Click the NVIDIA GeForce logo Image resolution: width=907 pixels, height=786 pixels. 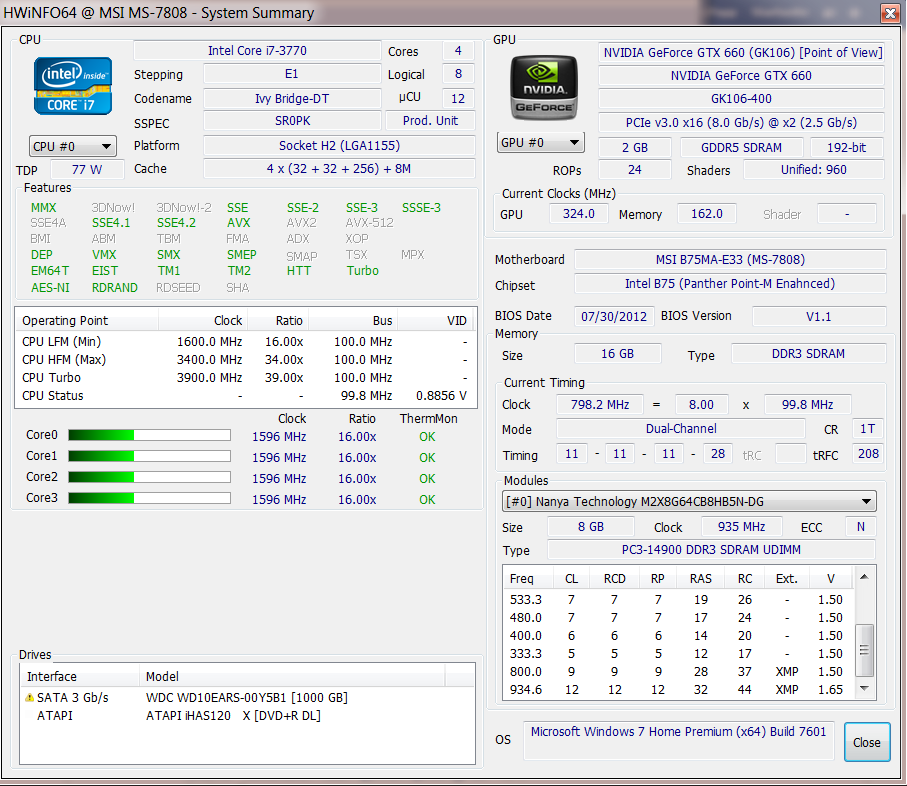coord(543,87)
